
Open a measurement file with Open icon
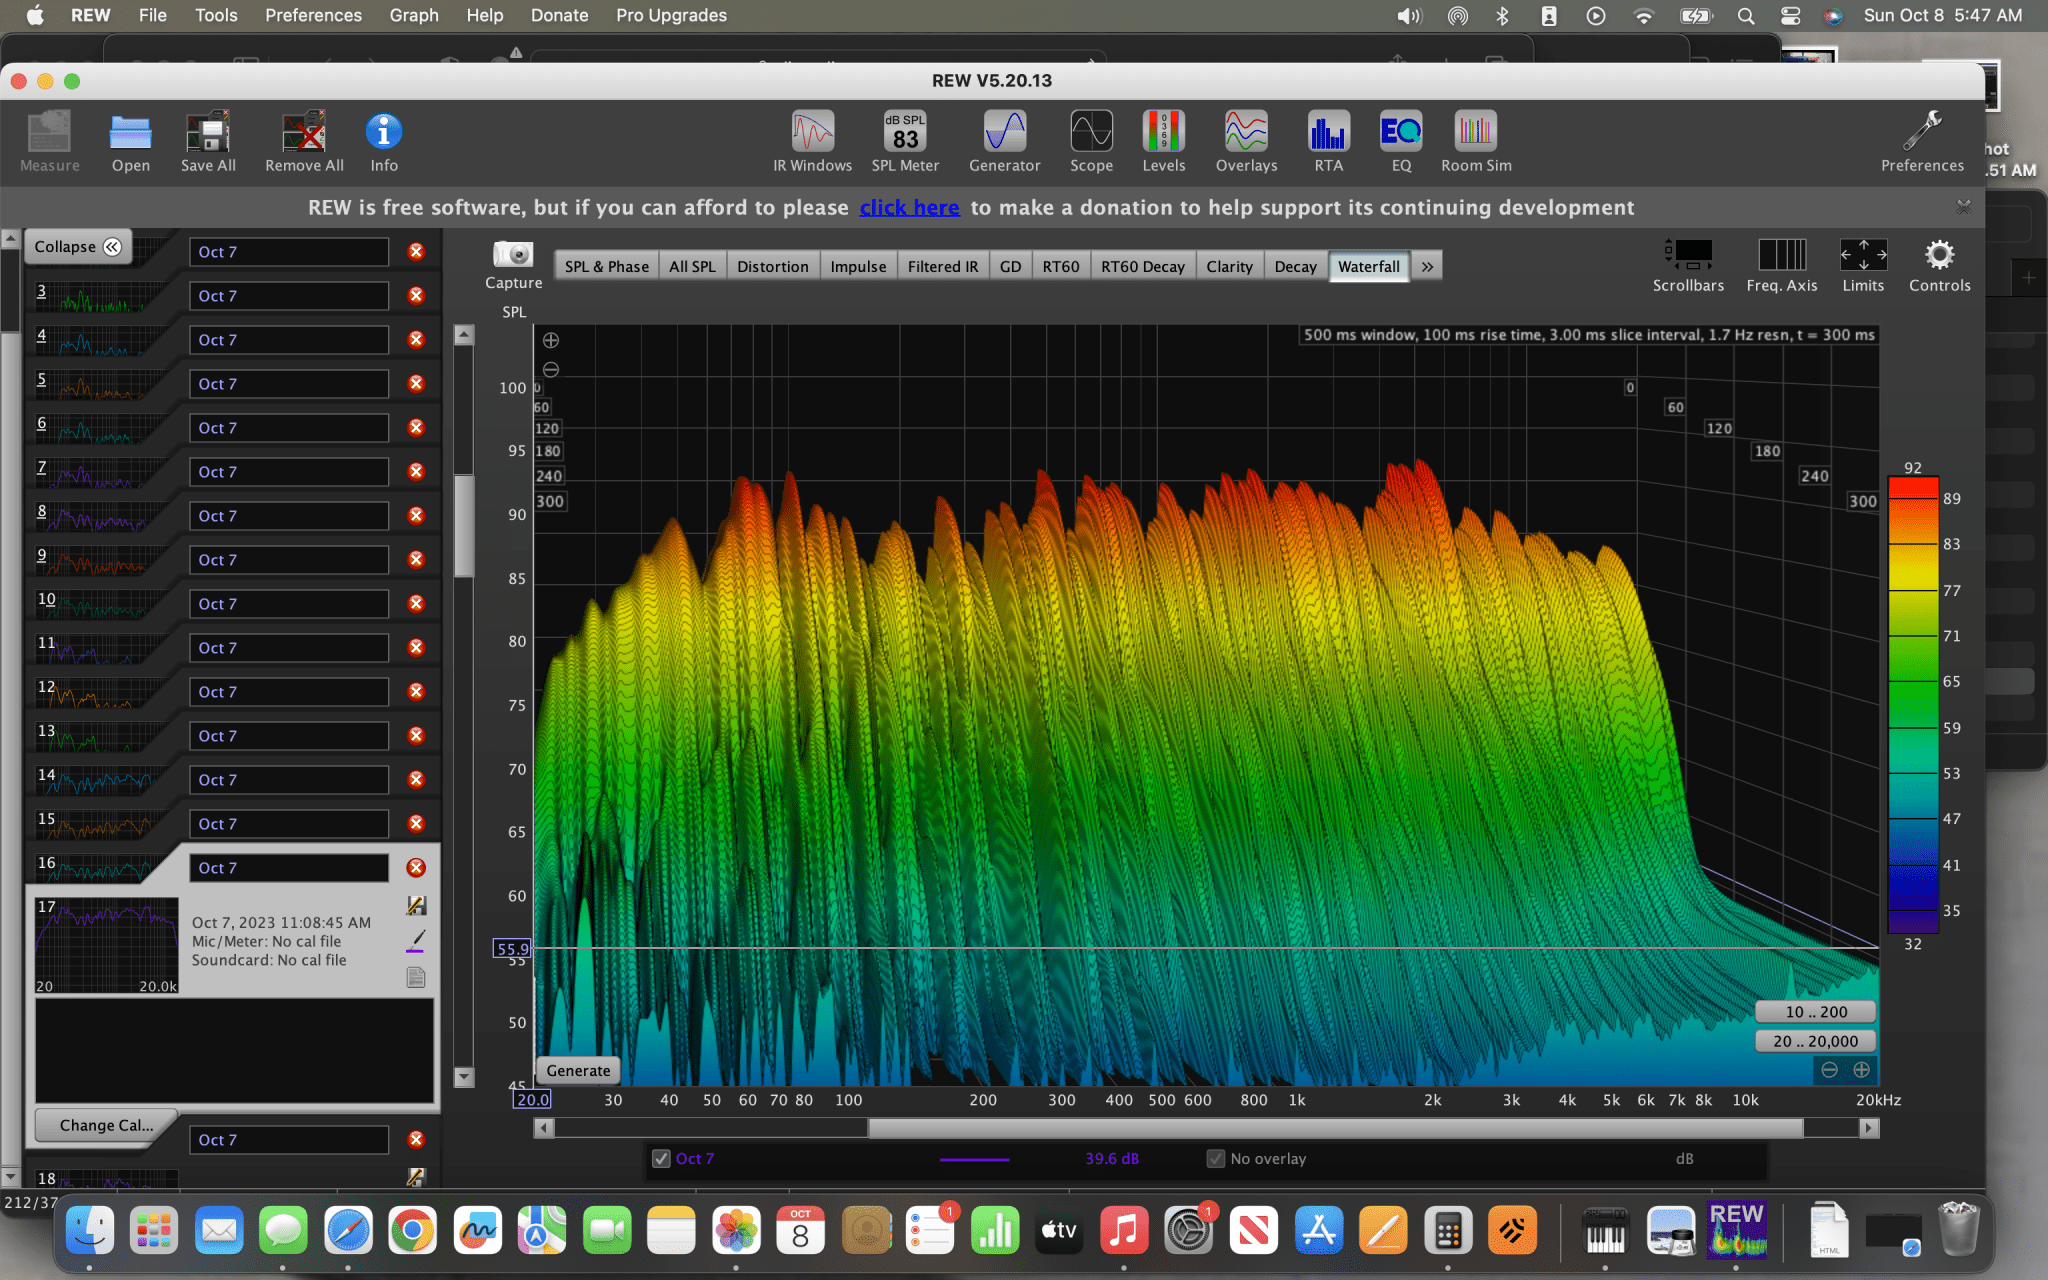pos(130,141)
